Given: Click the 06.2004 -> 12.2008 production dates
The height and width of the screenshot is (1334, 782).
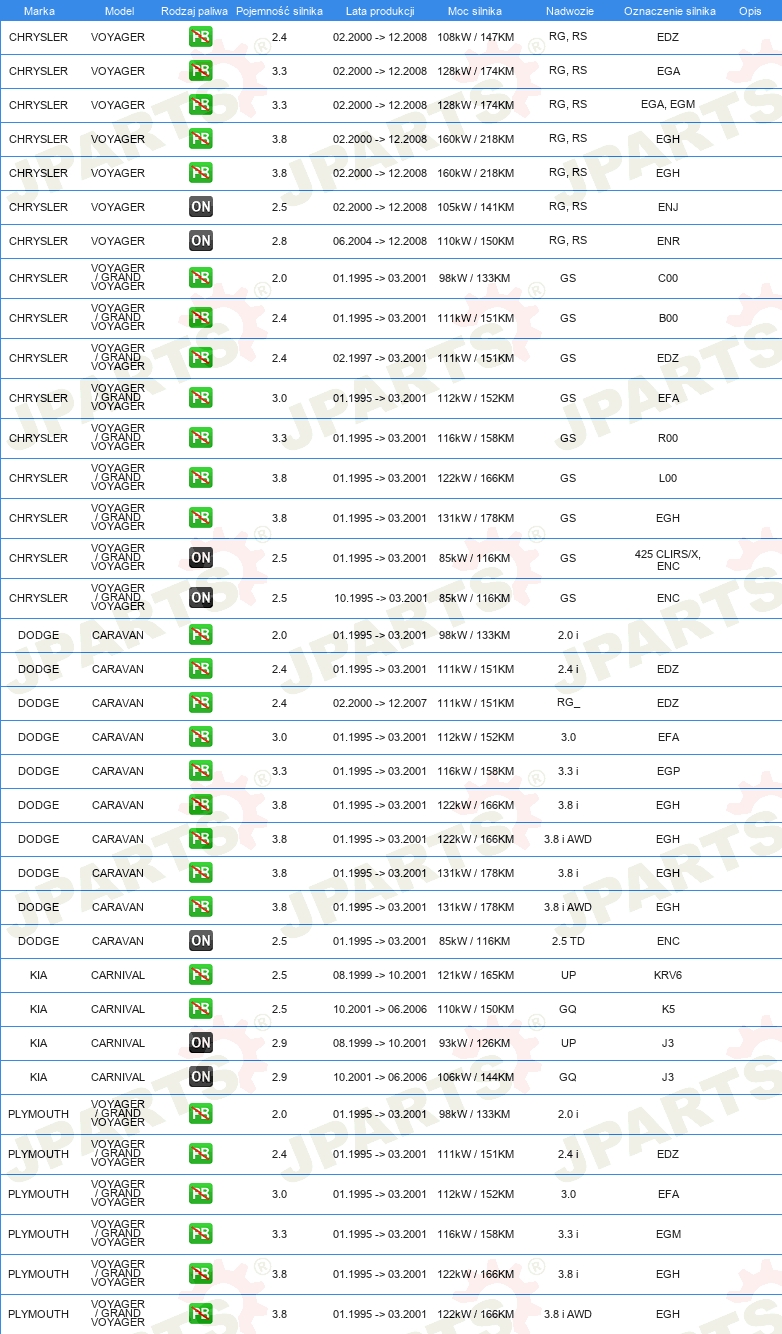Looking at the screenshot, I should pos(380,241).
